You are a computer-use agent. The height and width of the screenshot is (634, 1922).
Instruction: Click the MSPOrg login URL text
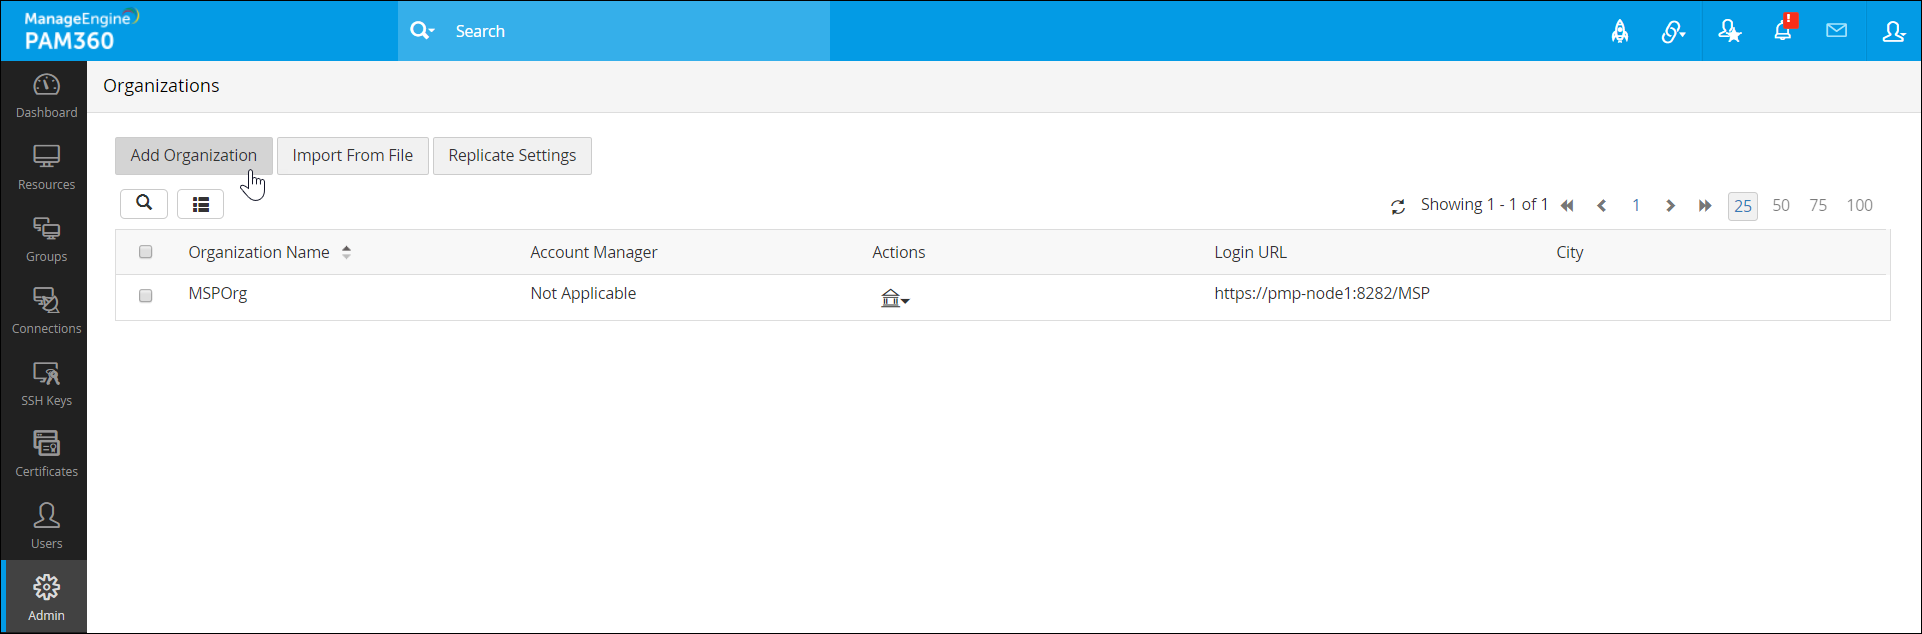pyautogui.click(x=1322, y=294)
